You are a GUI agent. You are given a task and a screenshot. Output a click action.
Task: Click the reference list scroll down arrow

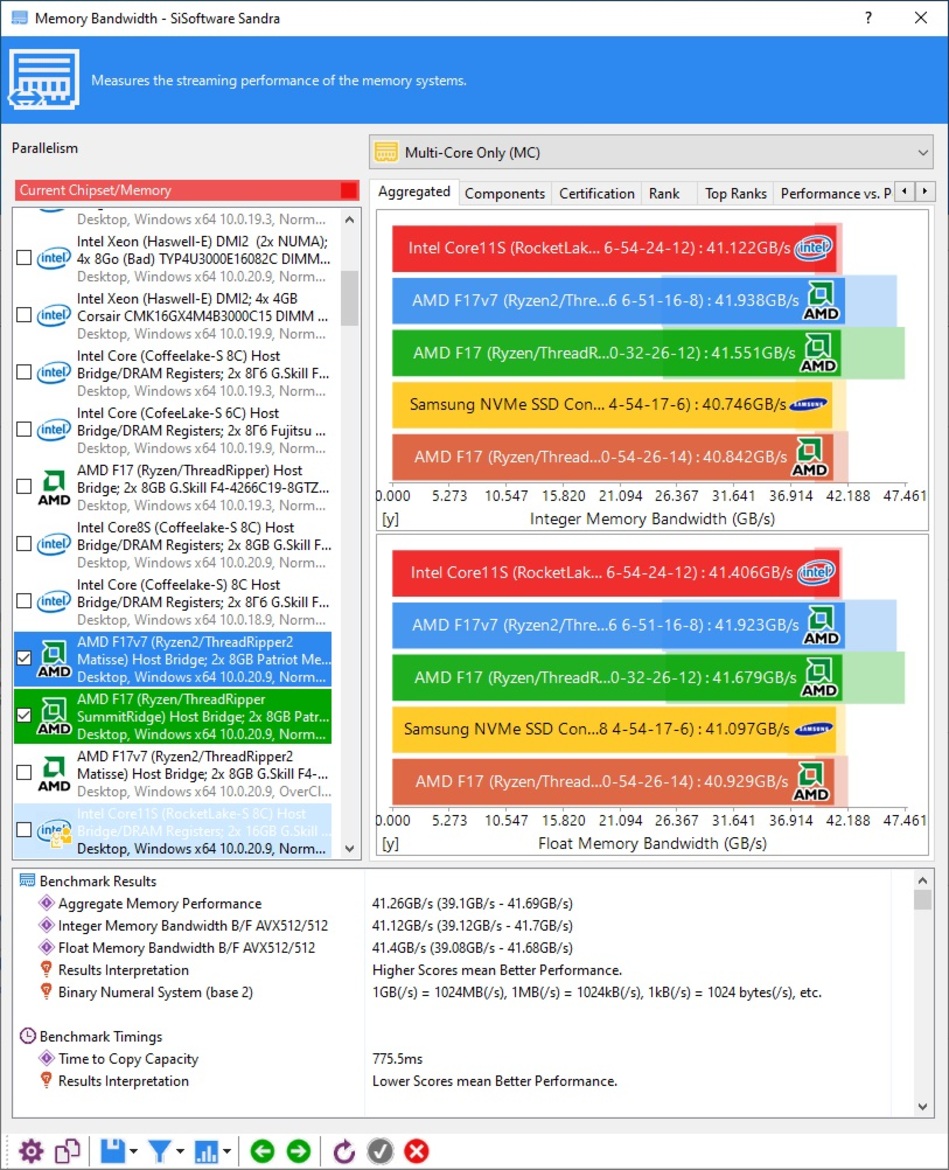click(x=349, y=848)
